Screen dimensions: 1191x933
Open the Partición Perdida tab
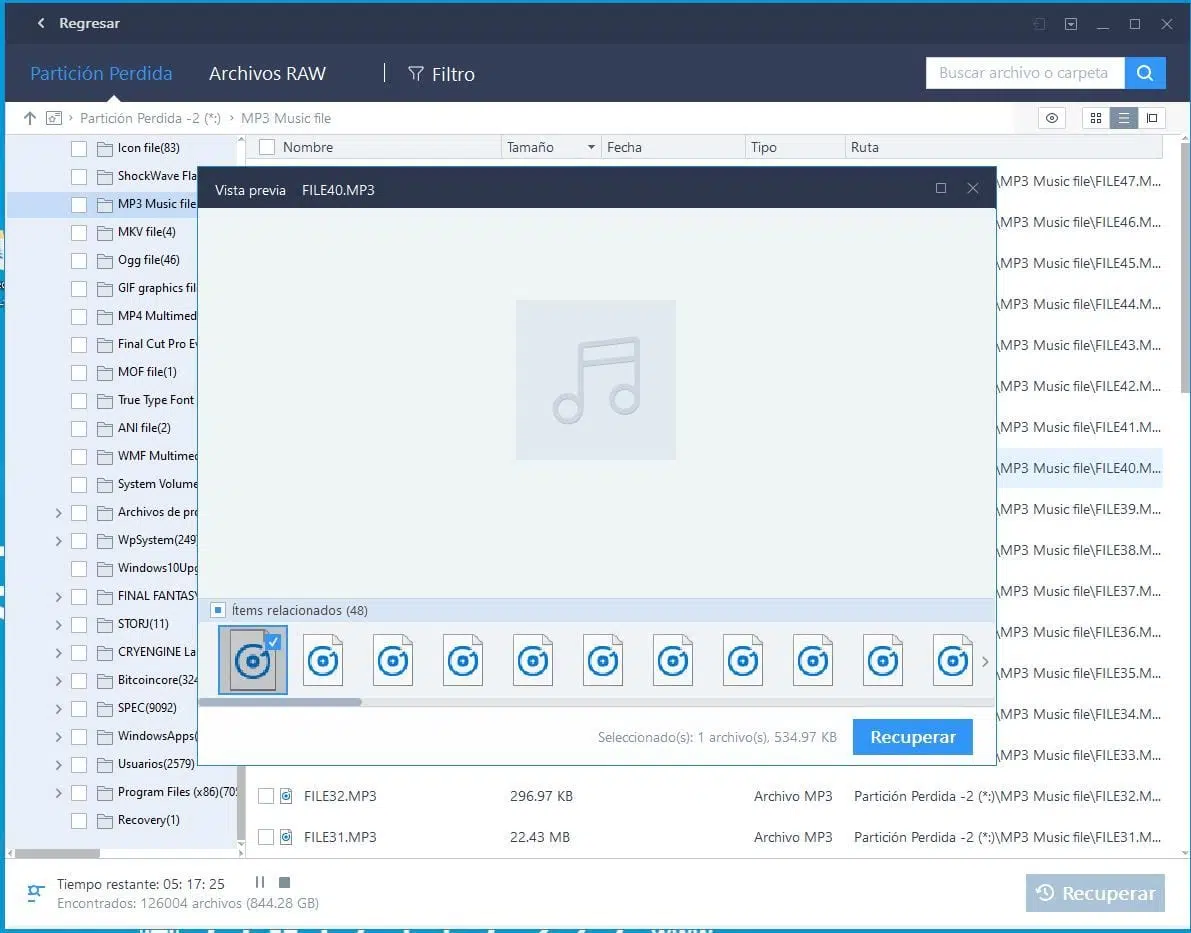click(101, 74)
